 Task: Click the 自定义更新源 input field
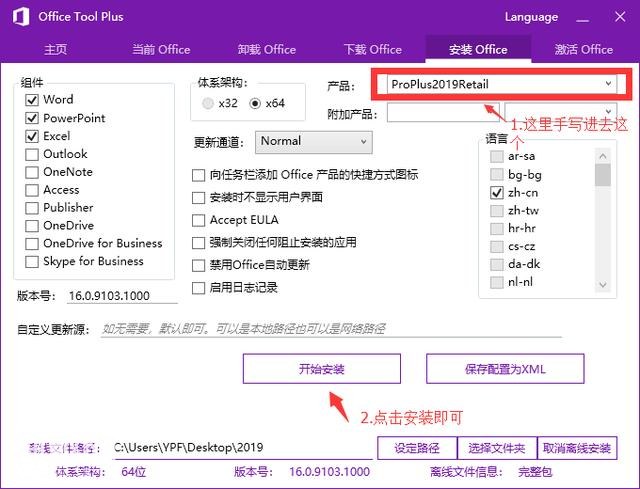(x=331, y=329)
